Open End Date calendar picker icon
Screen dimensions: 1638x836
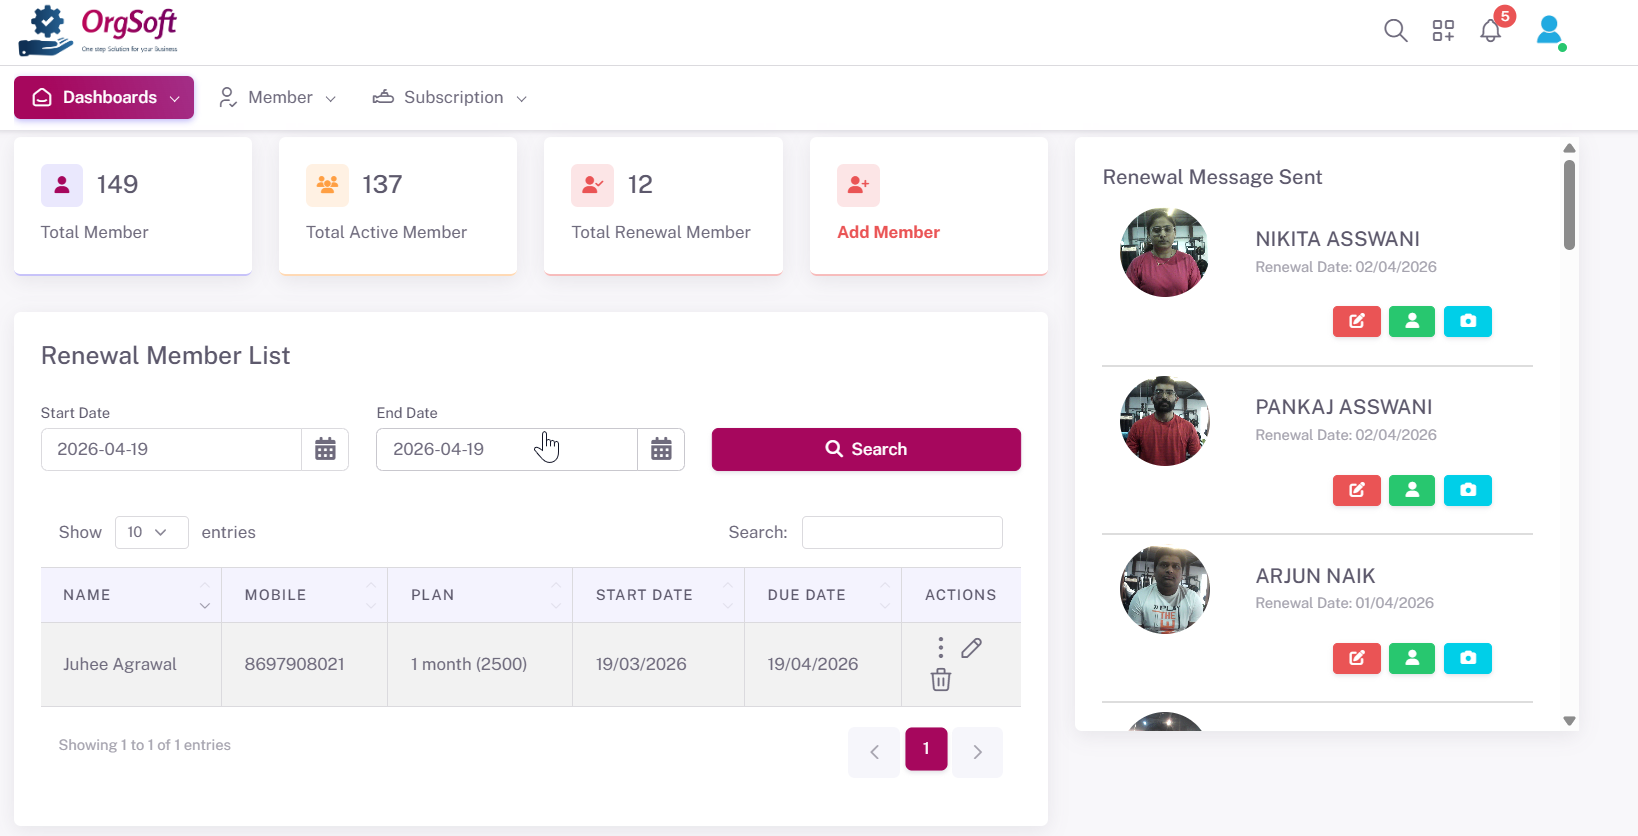661,449
